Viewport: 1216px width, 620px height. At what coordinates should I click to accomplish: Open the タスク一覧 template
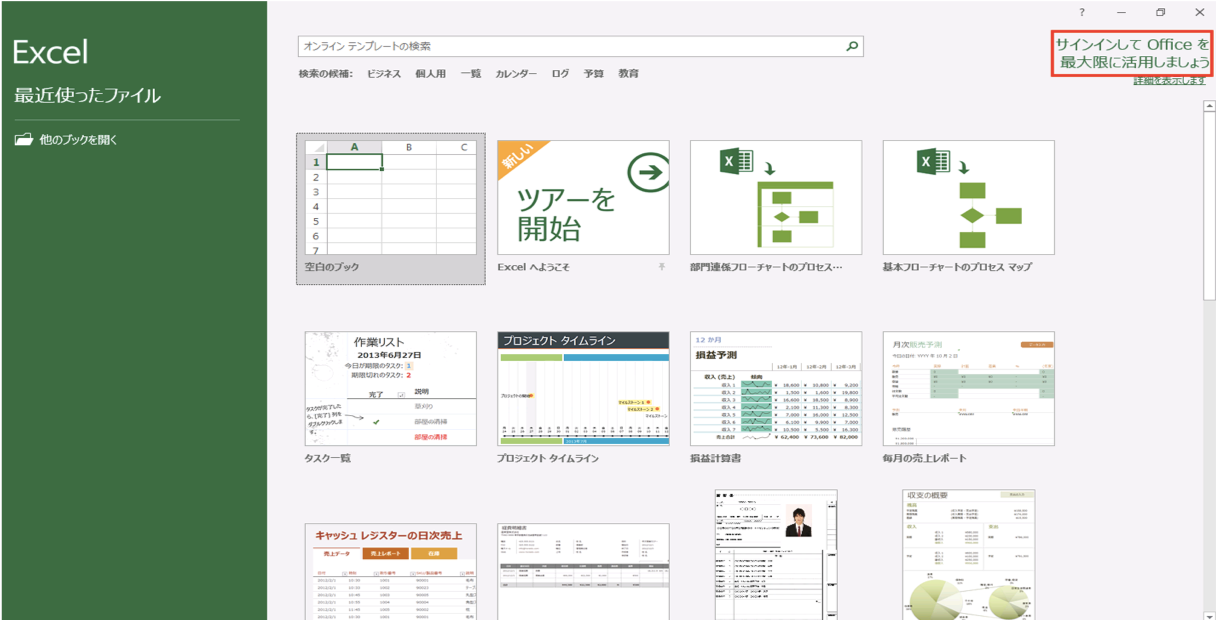[391, 389]
